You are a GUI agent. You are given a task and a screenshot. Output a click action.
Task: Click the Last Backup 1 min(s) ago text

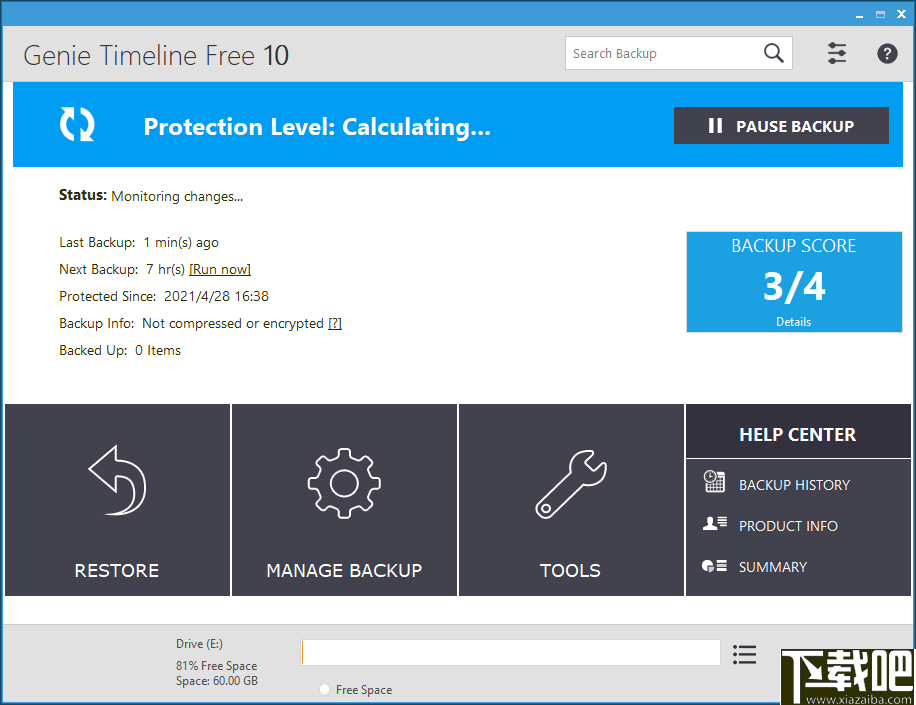[139, 242]
